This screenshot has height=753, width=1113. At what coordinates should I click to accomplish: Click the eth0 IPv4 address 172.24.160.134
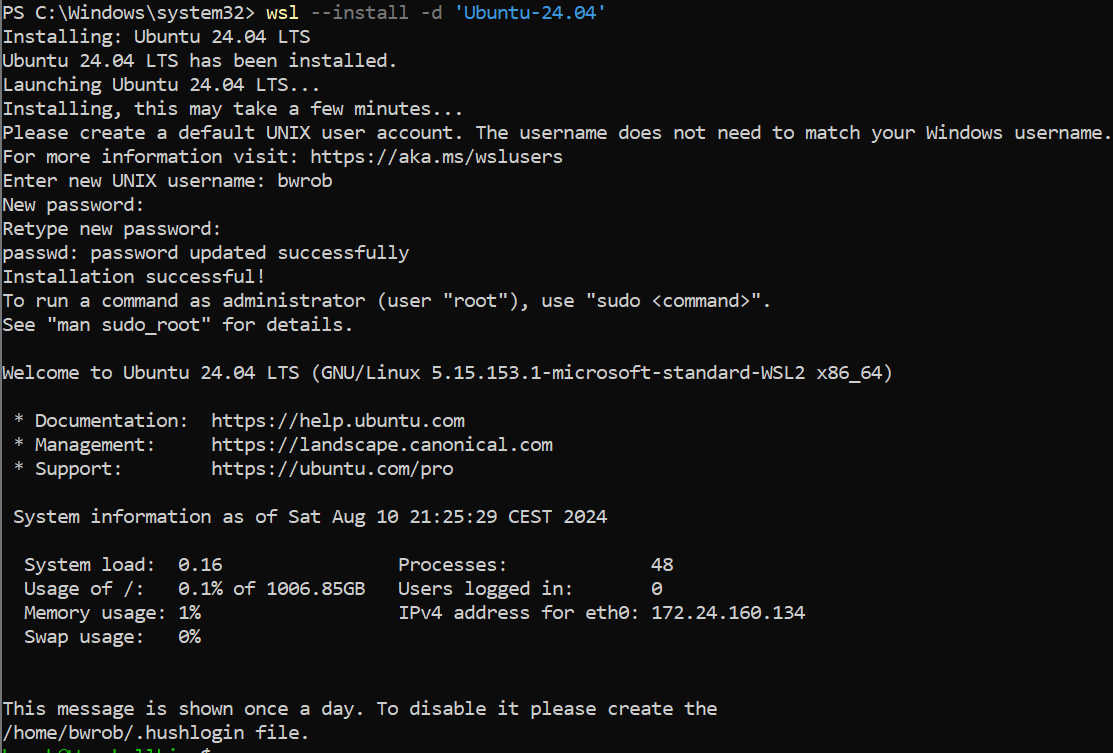point(728,613)
